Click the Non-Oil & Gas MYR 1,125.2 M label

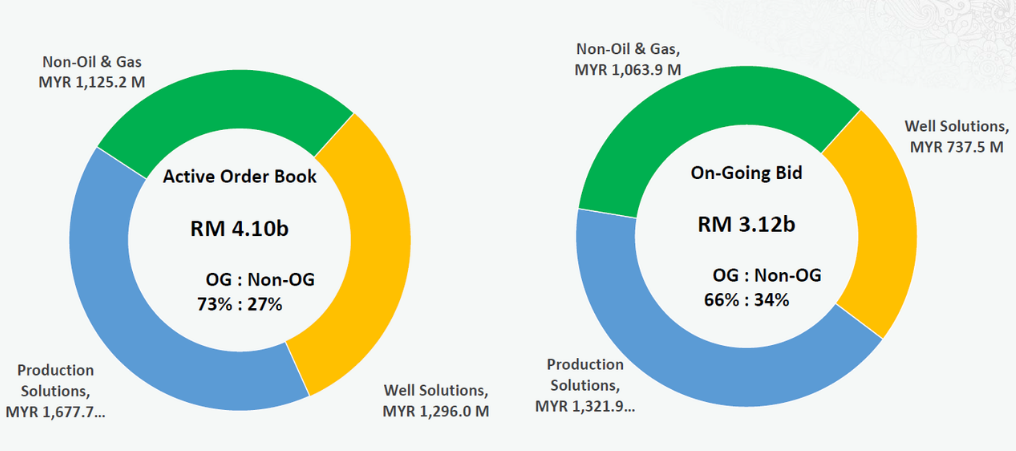91,72
